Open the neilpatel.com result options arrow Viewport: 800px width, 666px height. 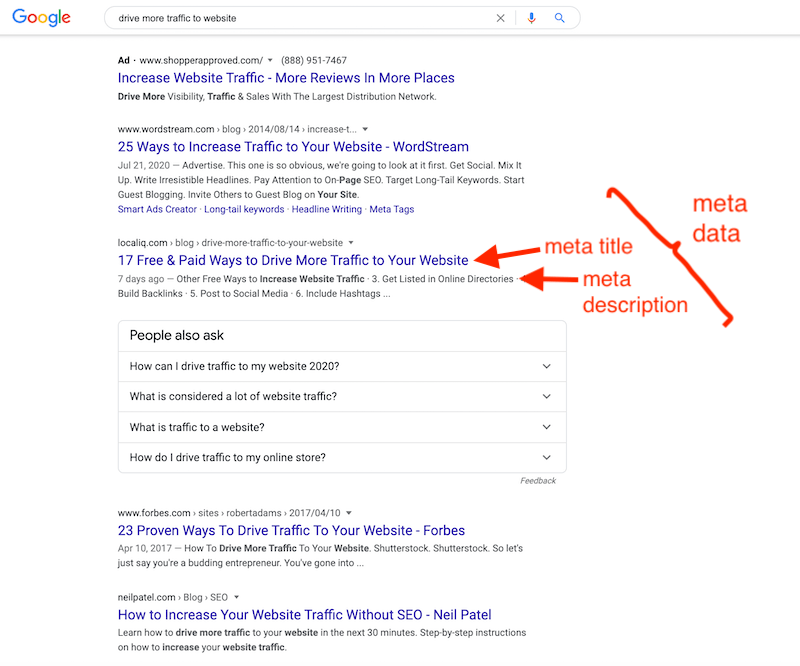pos(236,597)
